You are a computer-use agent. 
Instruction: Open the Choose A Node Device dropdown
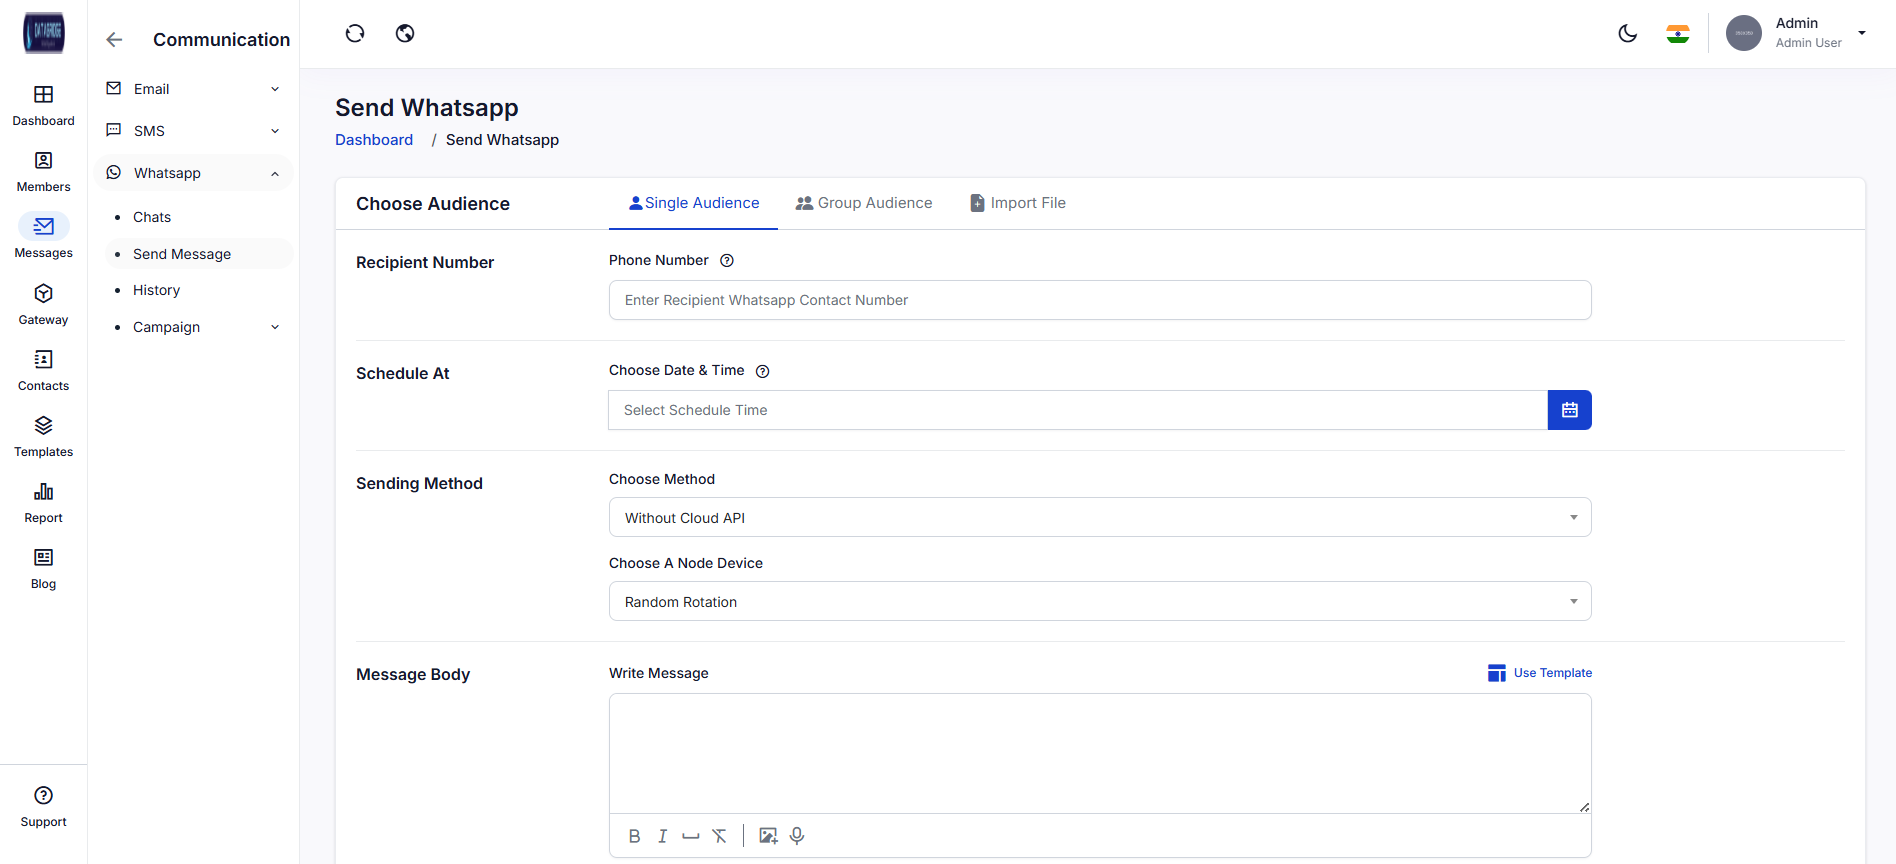1099,602
